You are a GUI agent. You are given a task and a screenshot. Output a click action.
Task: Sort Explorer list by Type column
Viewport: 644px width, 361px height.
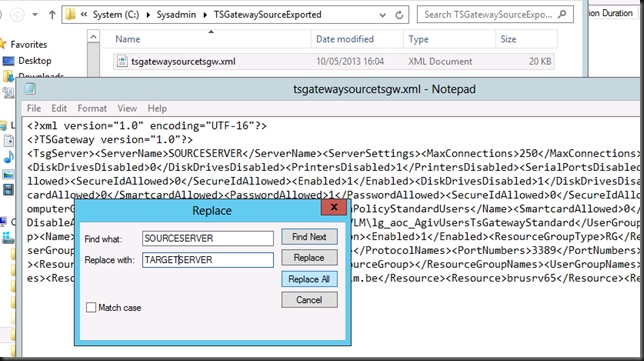419,39
